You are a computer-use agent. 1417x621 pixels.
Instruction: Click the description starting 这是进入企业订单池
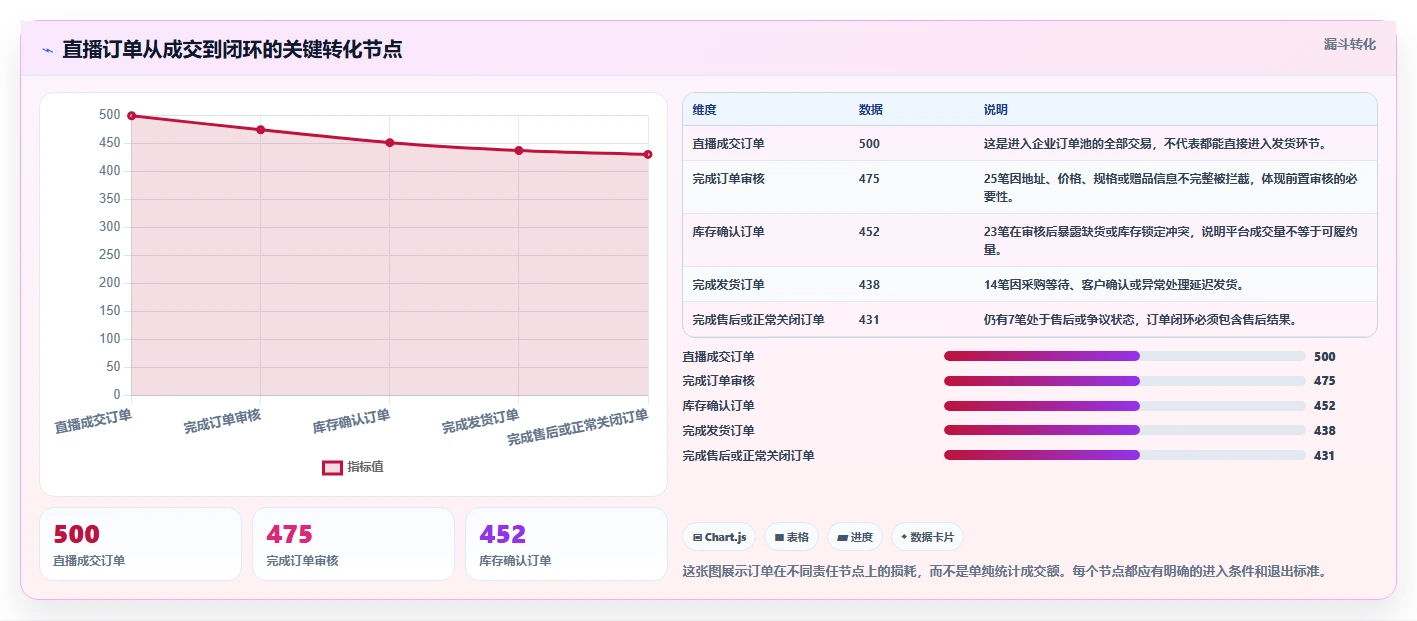1155,144
